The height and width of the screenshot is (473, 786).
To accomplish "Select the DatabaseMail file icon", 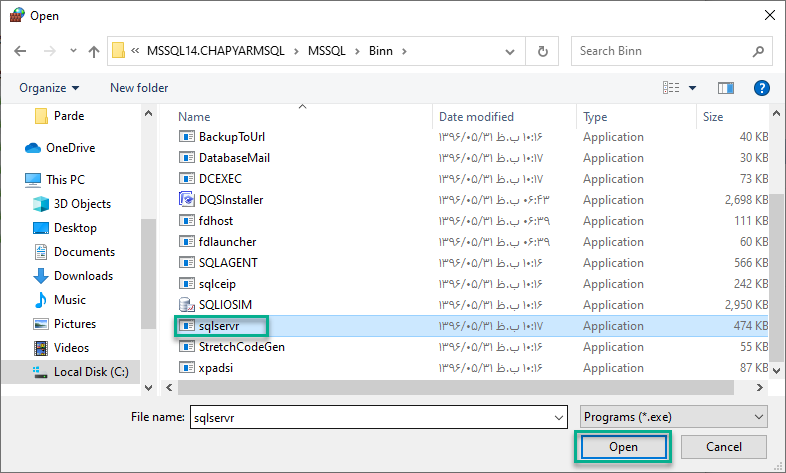I will 186,157.
